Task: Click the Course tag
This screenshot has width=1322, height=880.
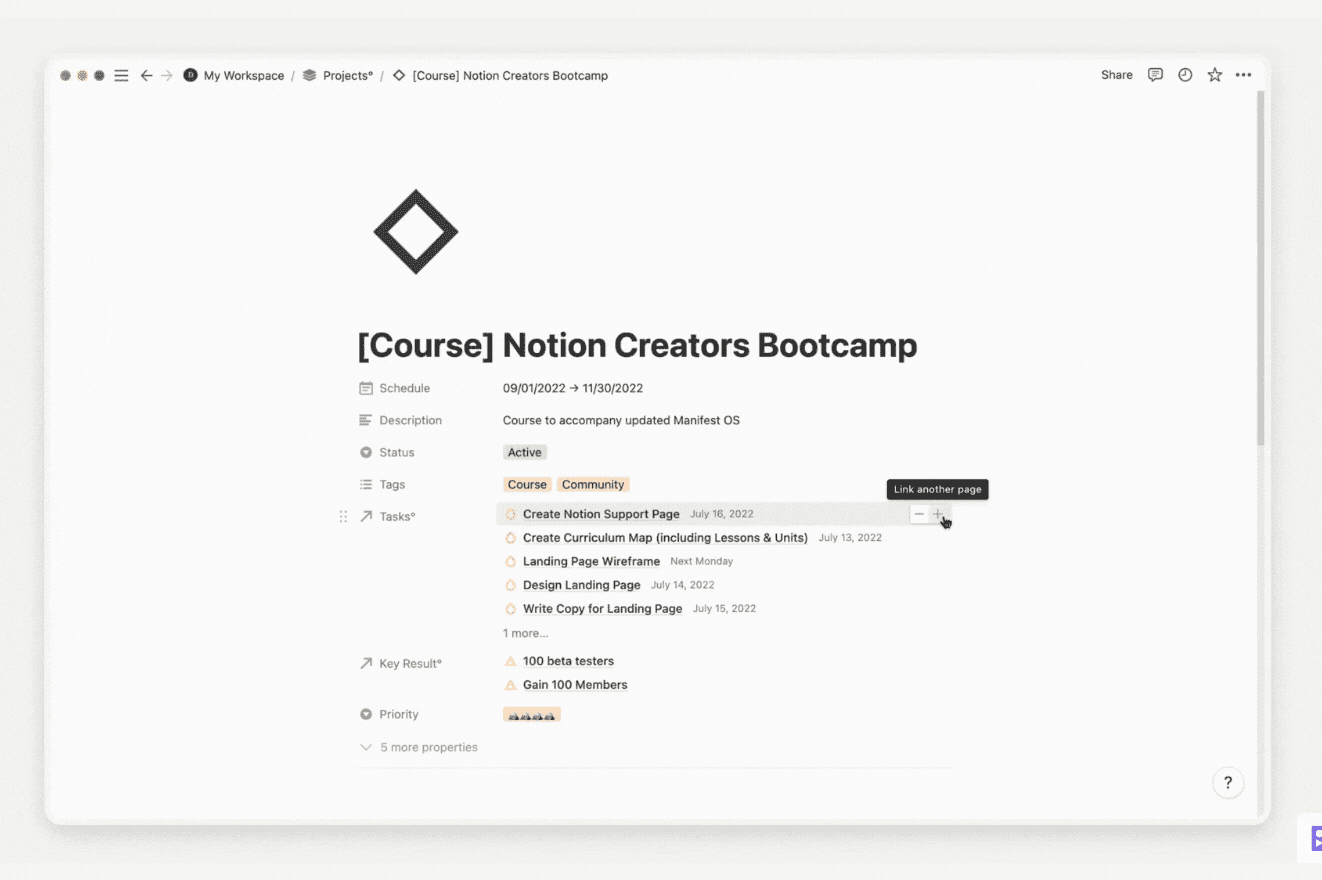Action: (527, 484)
